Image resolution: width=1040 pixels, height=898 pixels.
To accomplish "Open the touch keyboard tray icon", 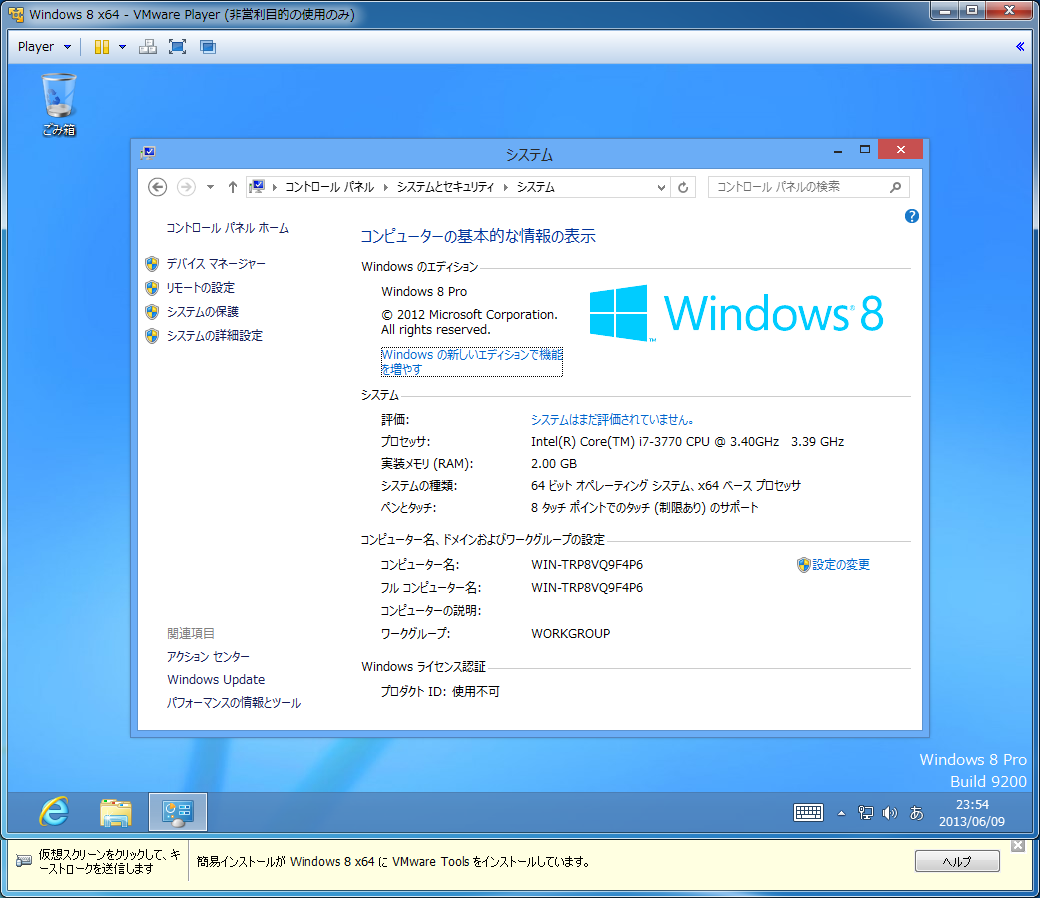I will (x=808, y=812).
